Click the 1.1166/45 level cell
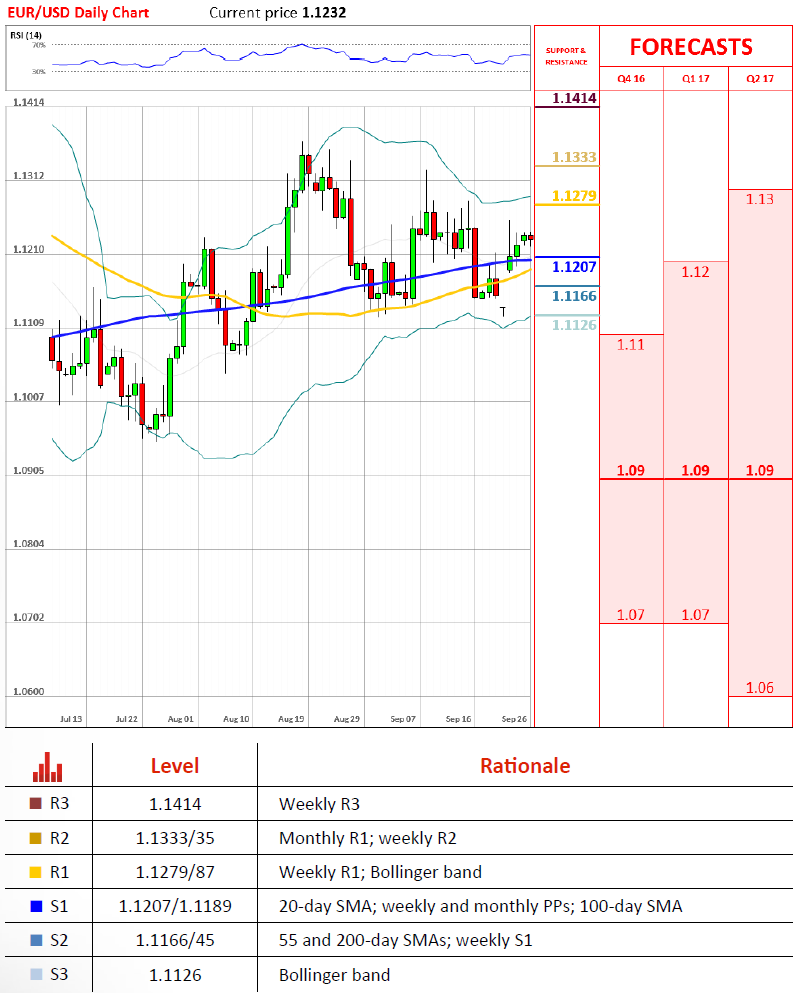 [175, 940]
